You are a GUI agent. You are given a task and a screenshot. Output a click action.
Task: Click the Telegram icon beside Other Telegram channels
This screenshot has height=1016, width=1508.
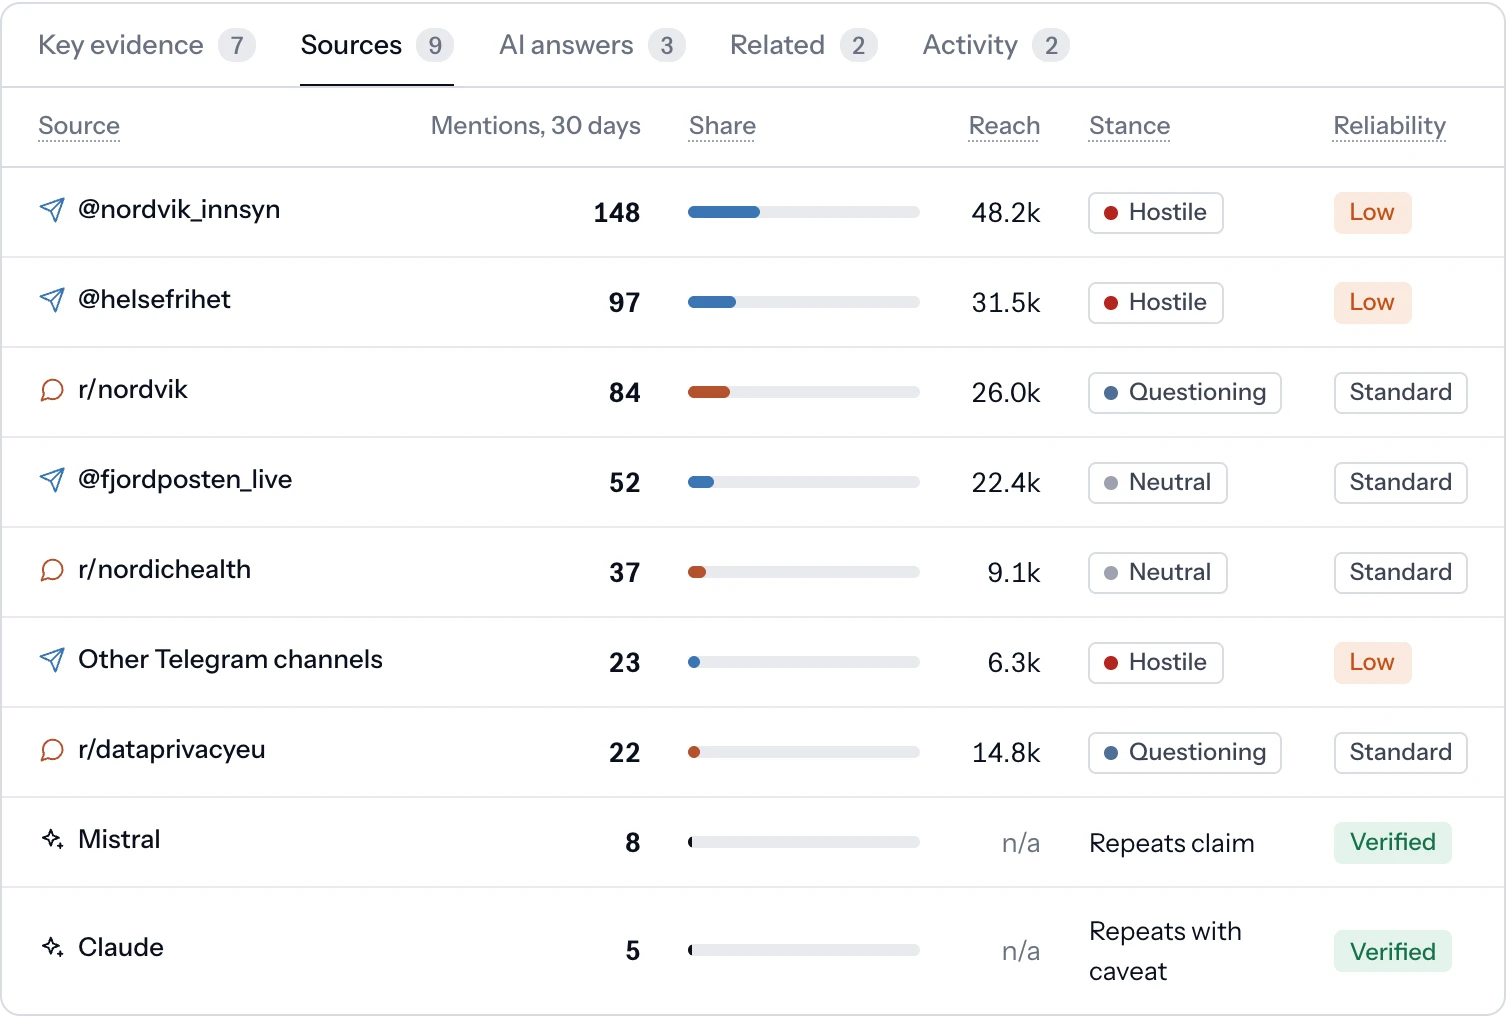tap(52, 660)
